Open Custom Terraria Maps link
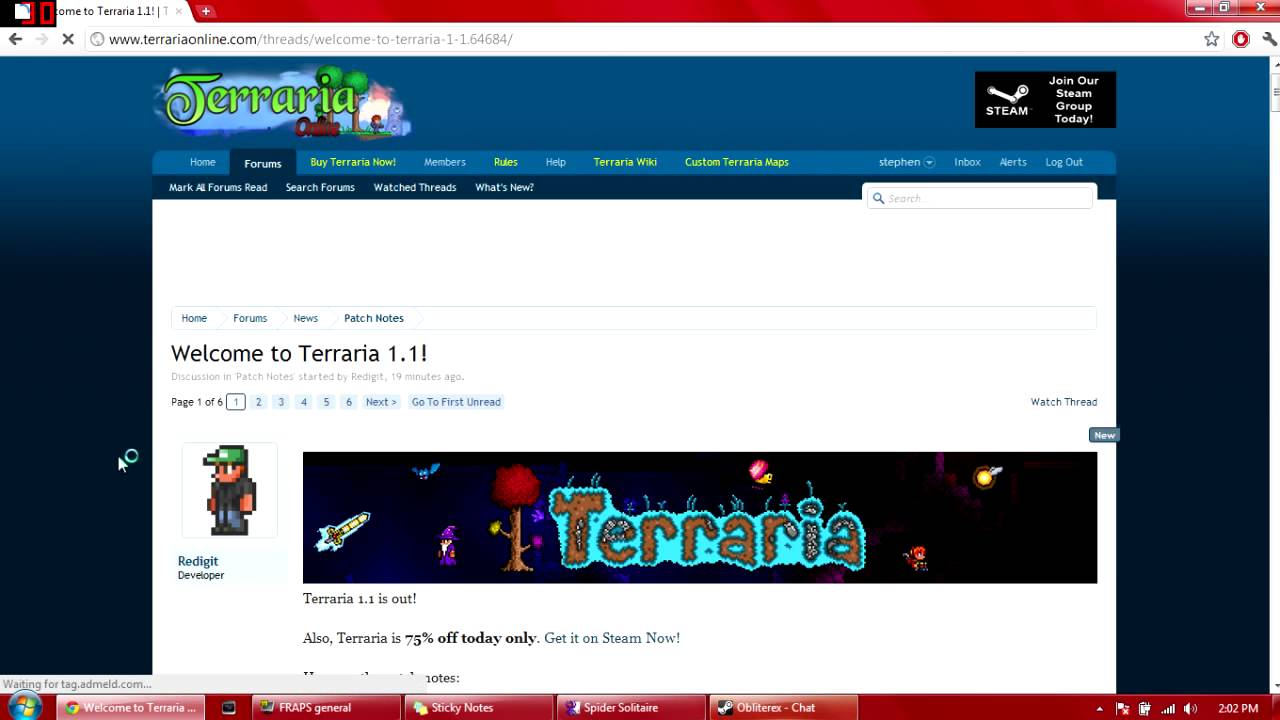This screenshot has height=720, width=1280. click(x=737, y=162)
